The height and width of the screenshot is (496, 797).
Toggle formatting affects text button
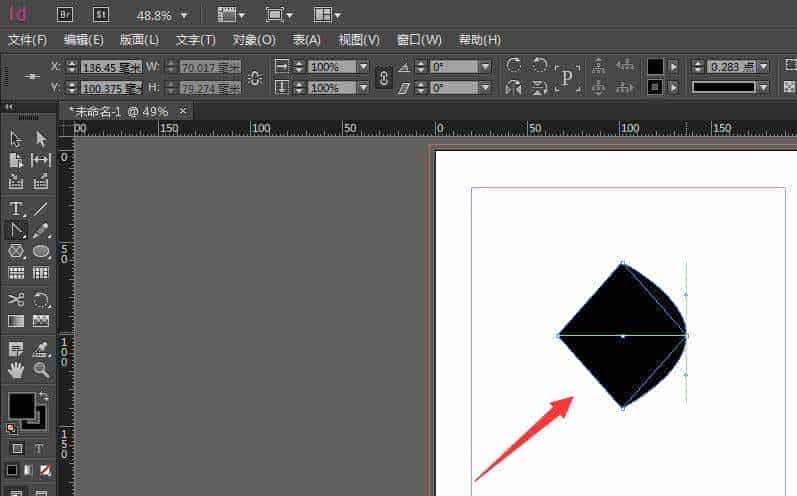39,449
